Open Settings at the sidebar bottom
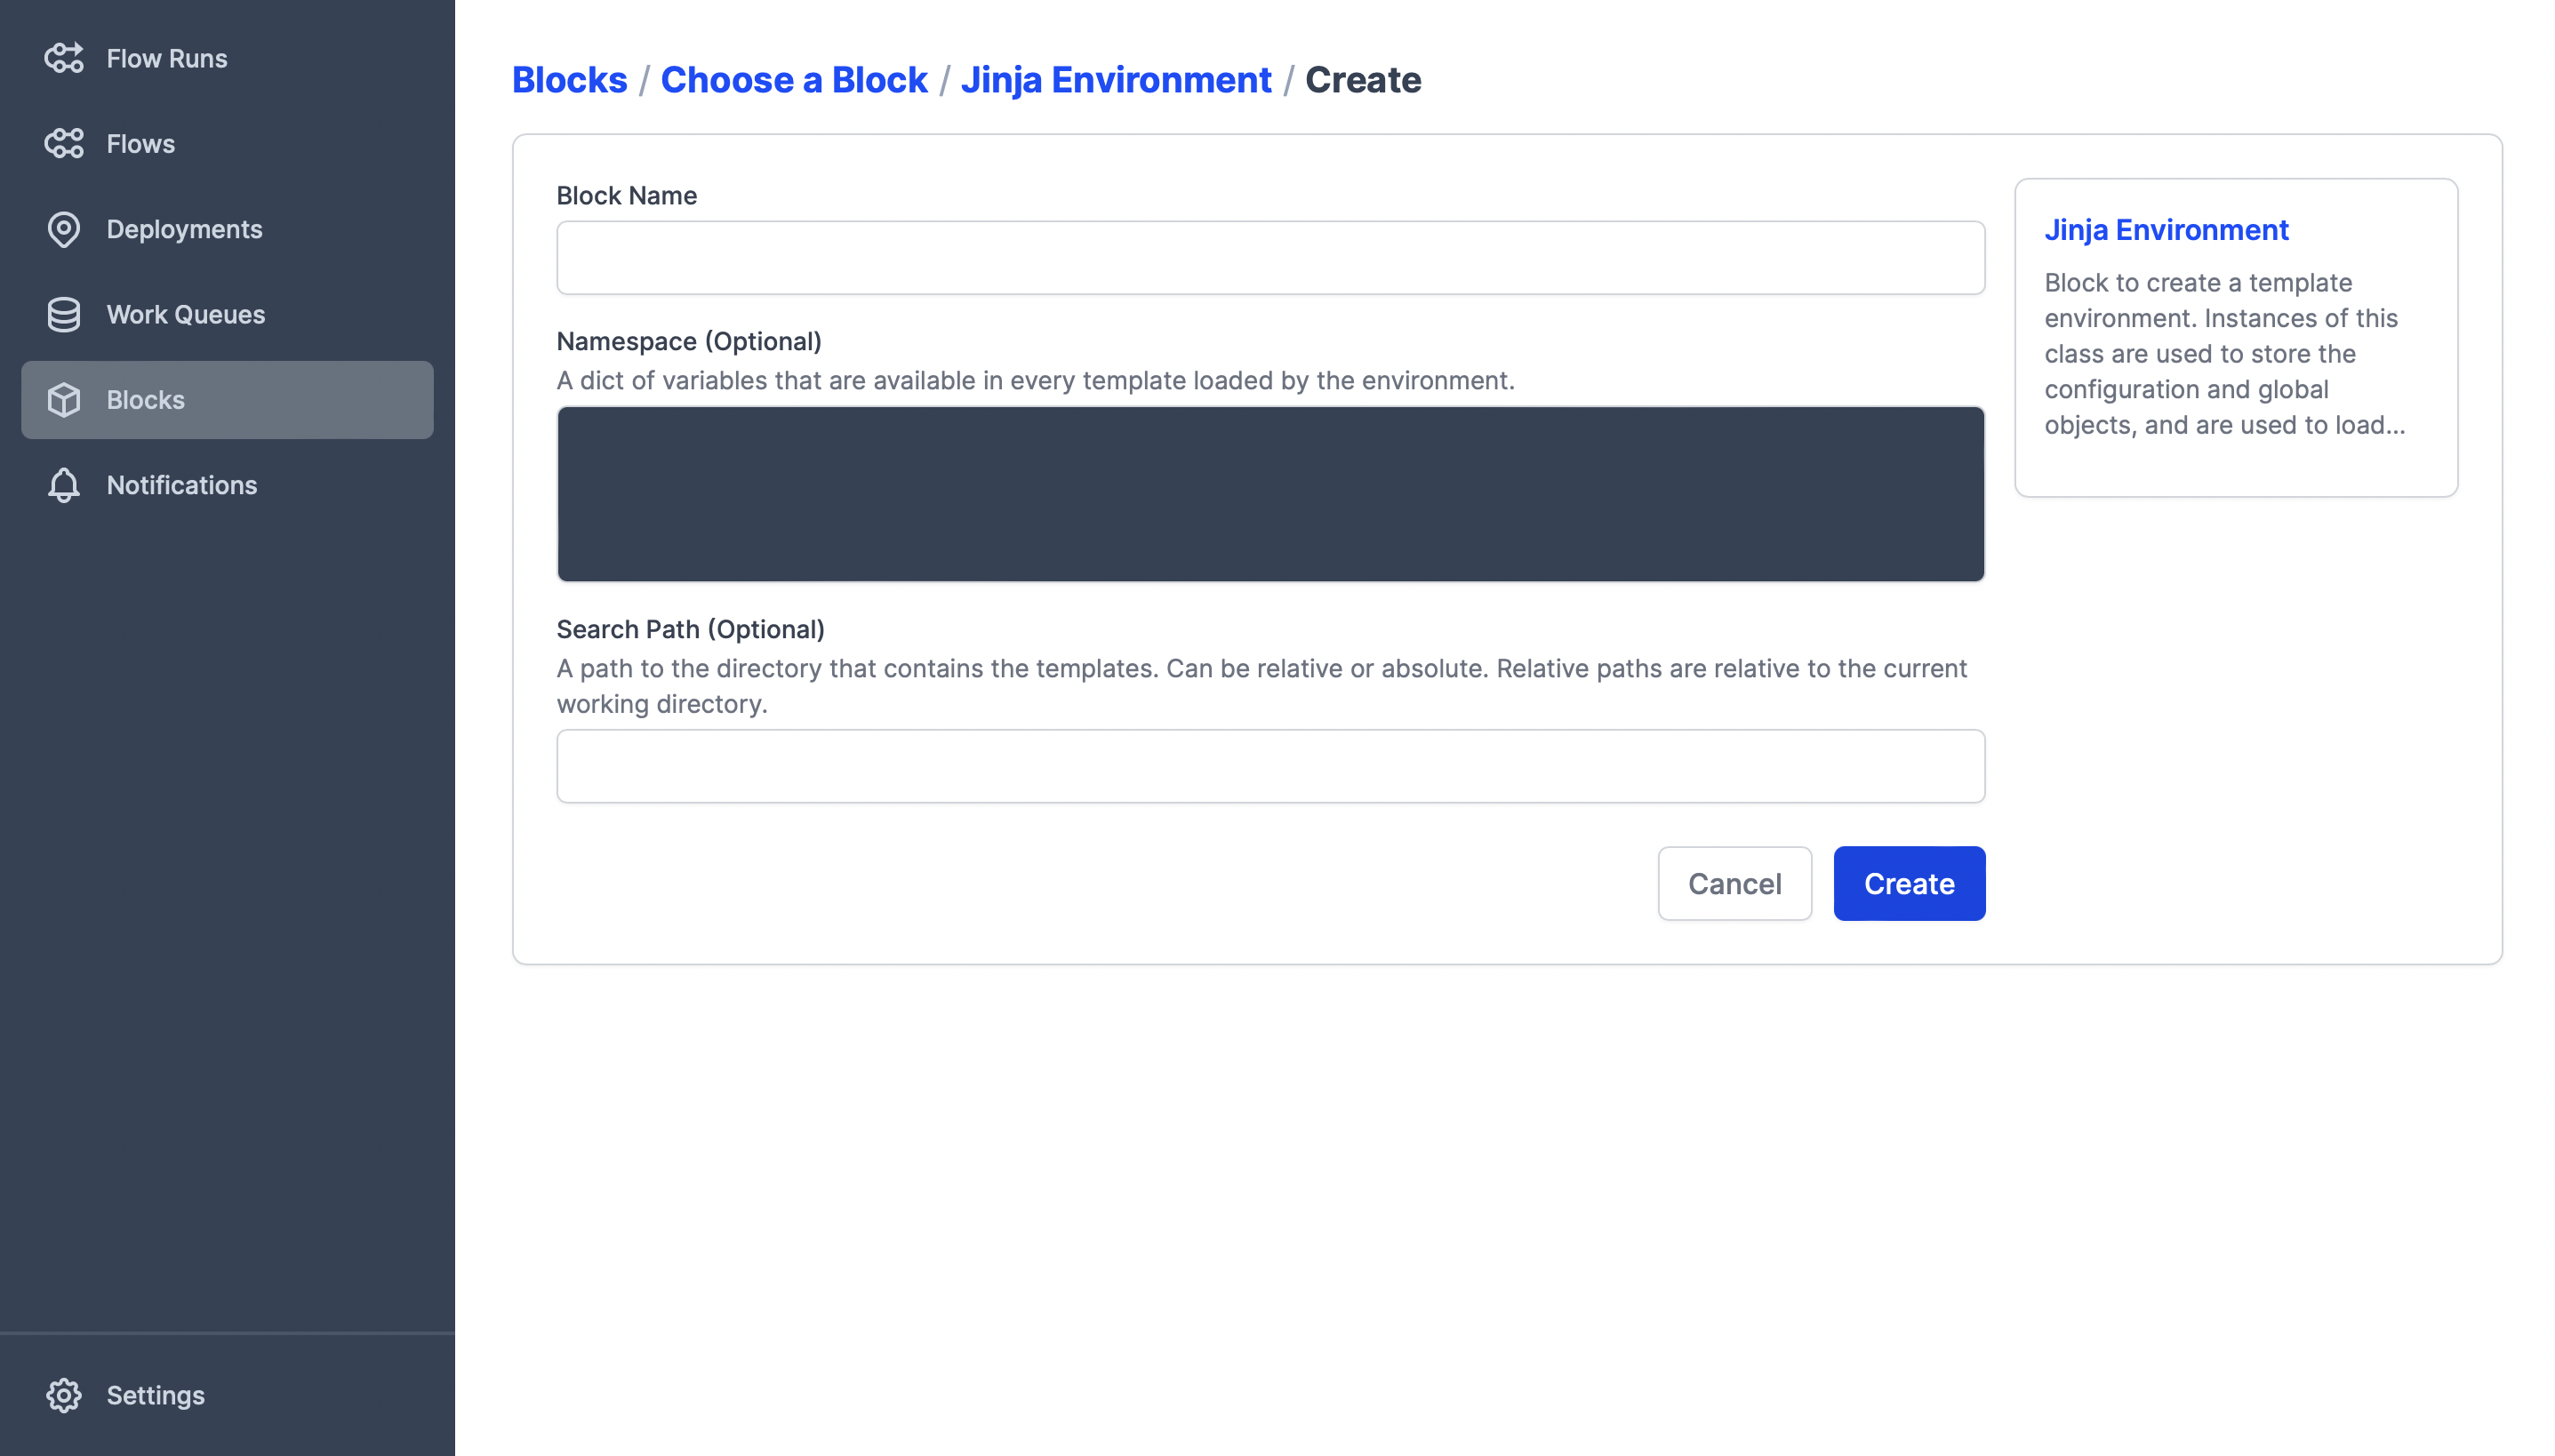Screen dimensions: 2555x1456 155,1395
